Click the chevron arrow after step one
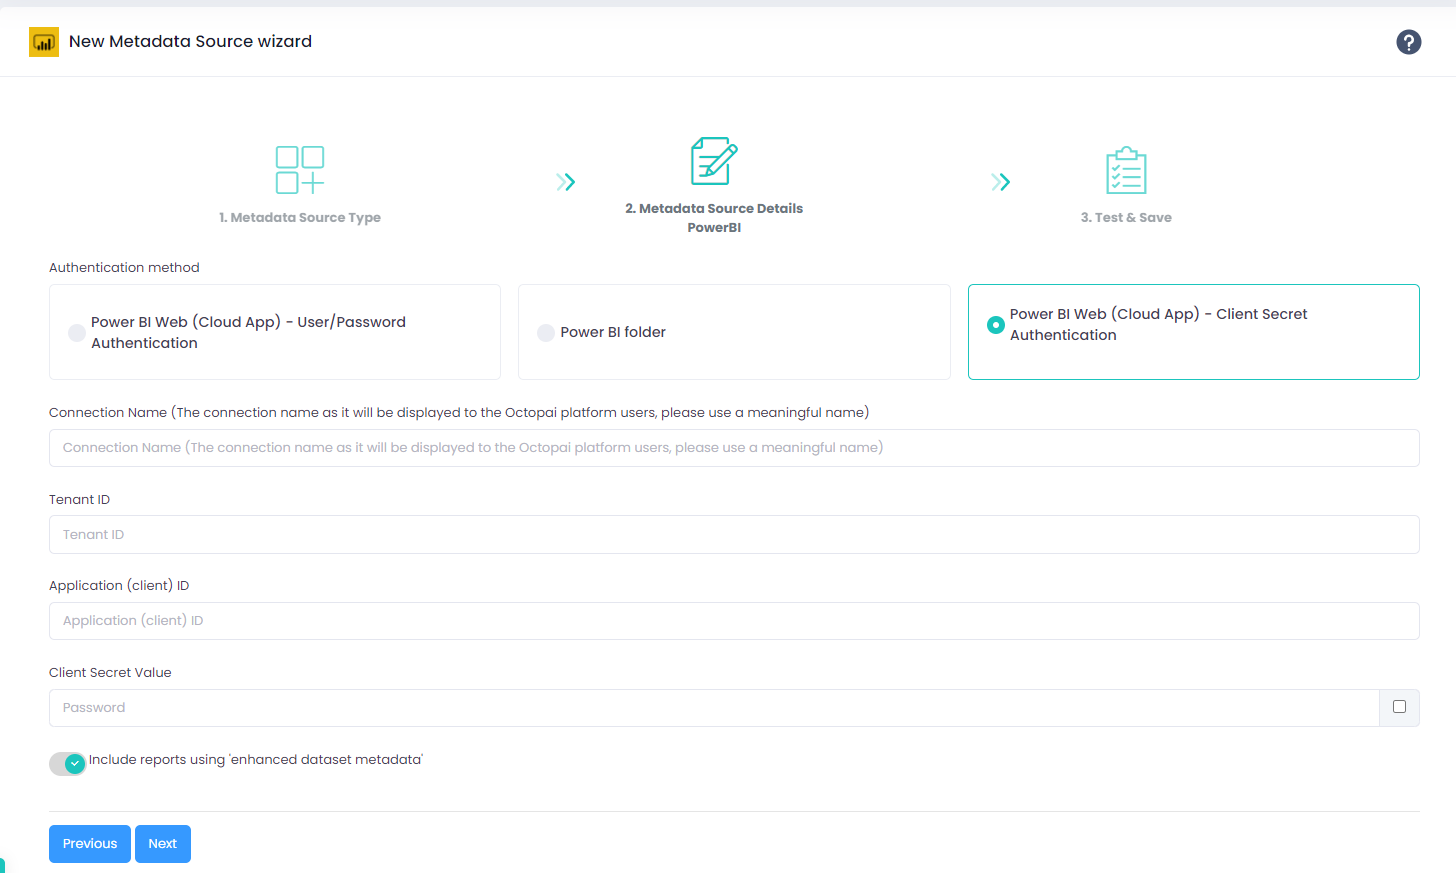 566,182
